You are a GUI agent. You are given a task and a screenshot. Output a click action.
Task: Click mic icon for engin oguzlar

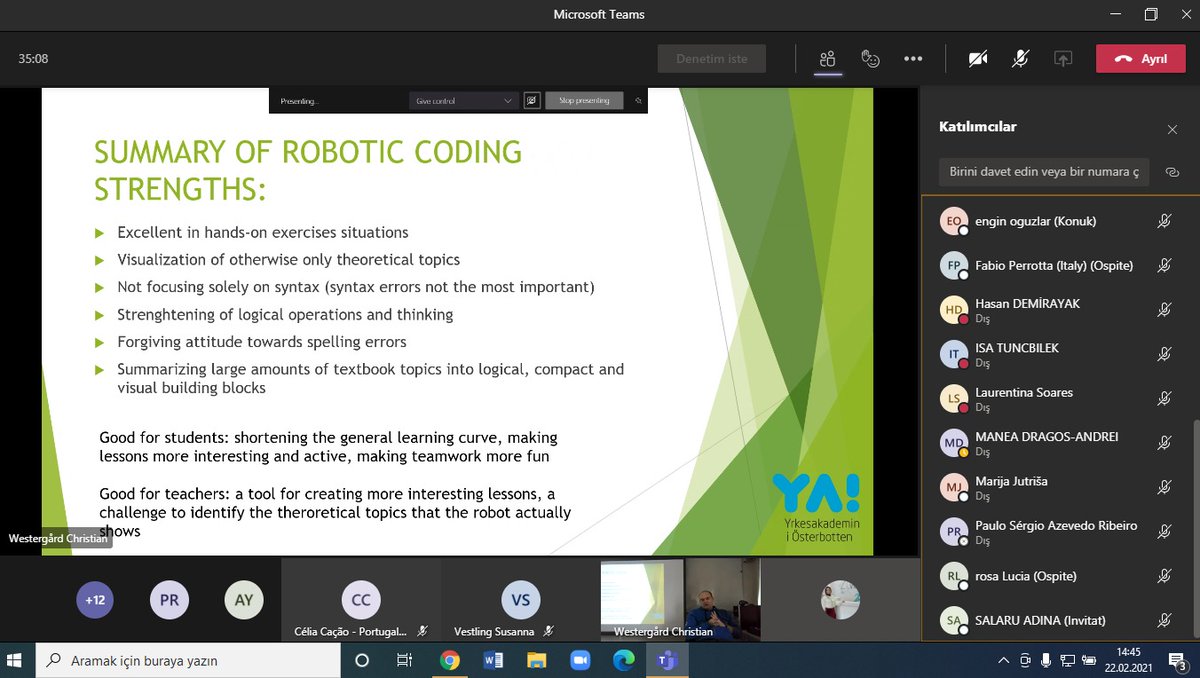(x=1164, y=221)
